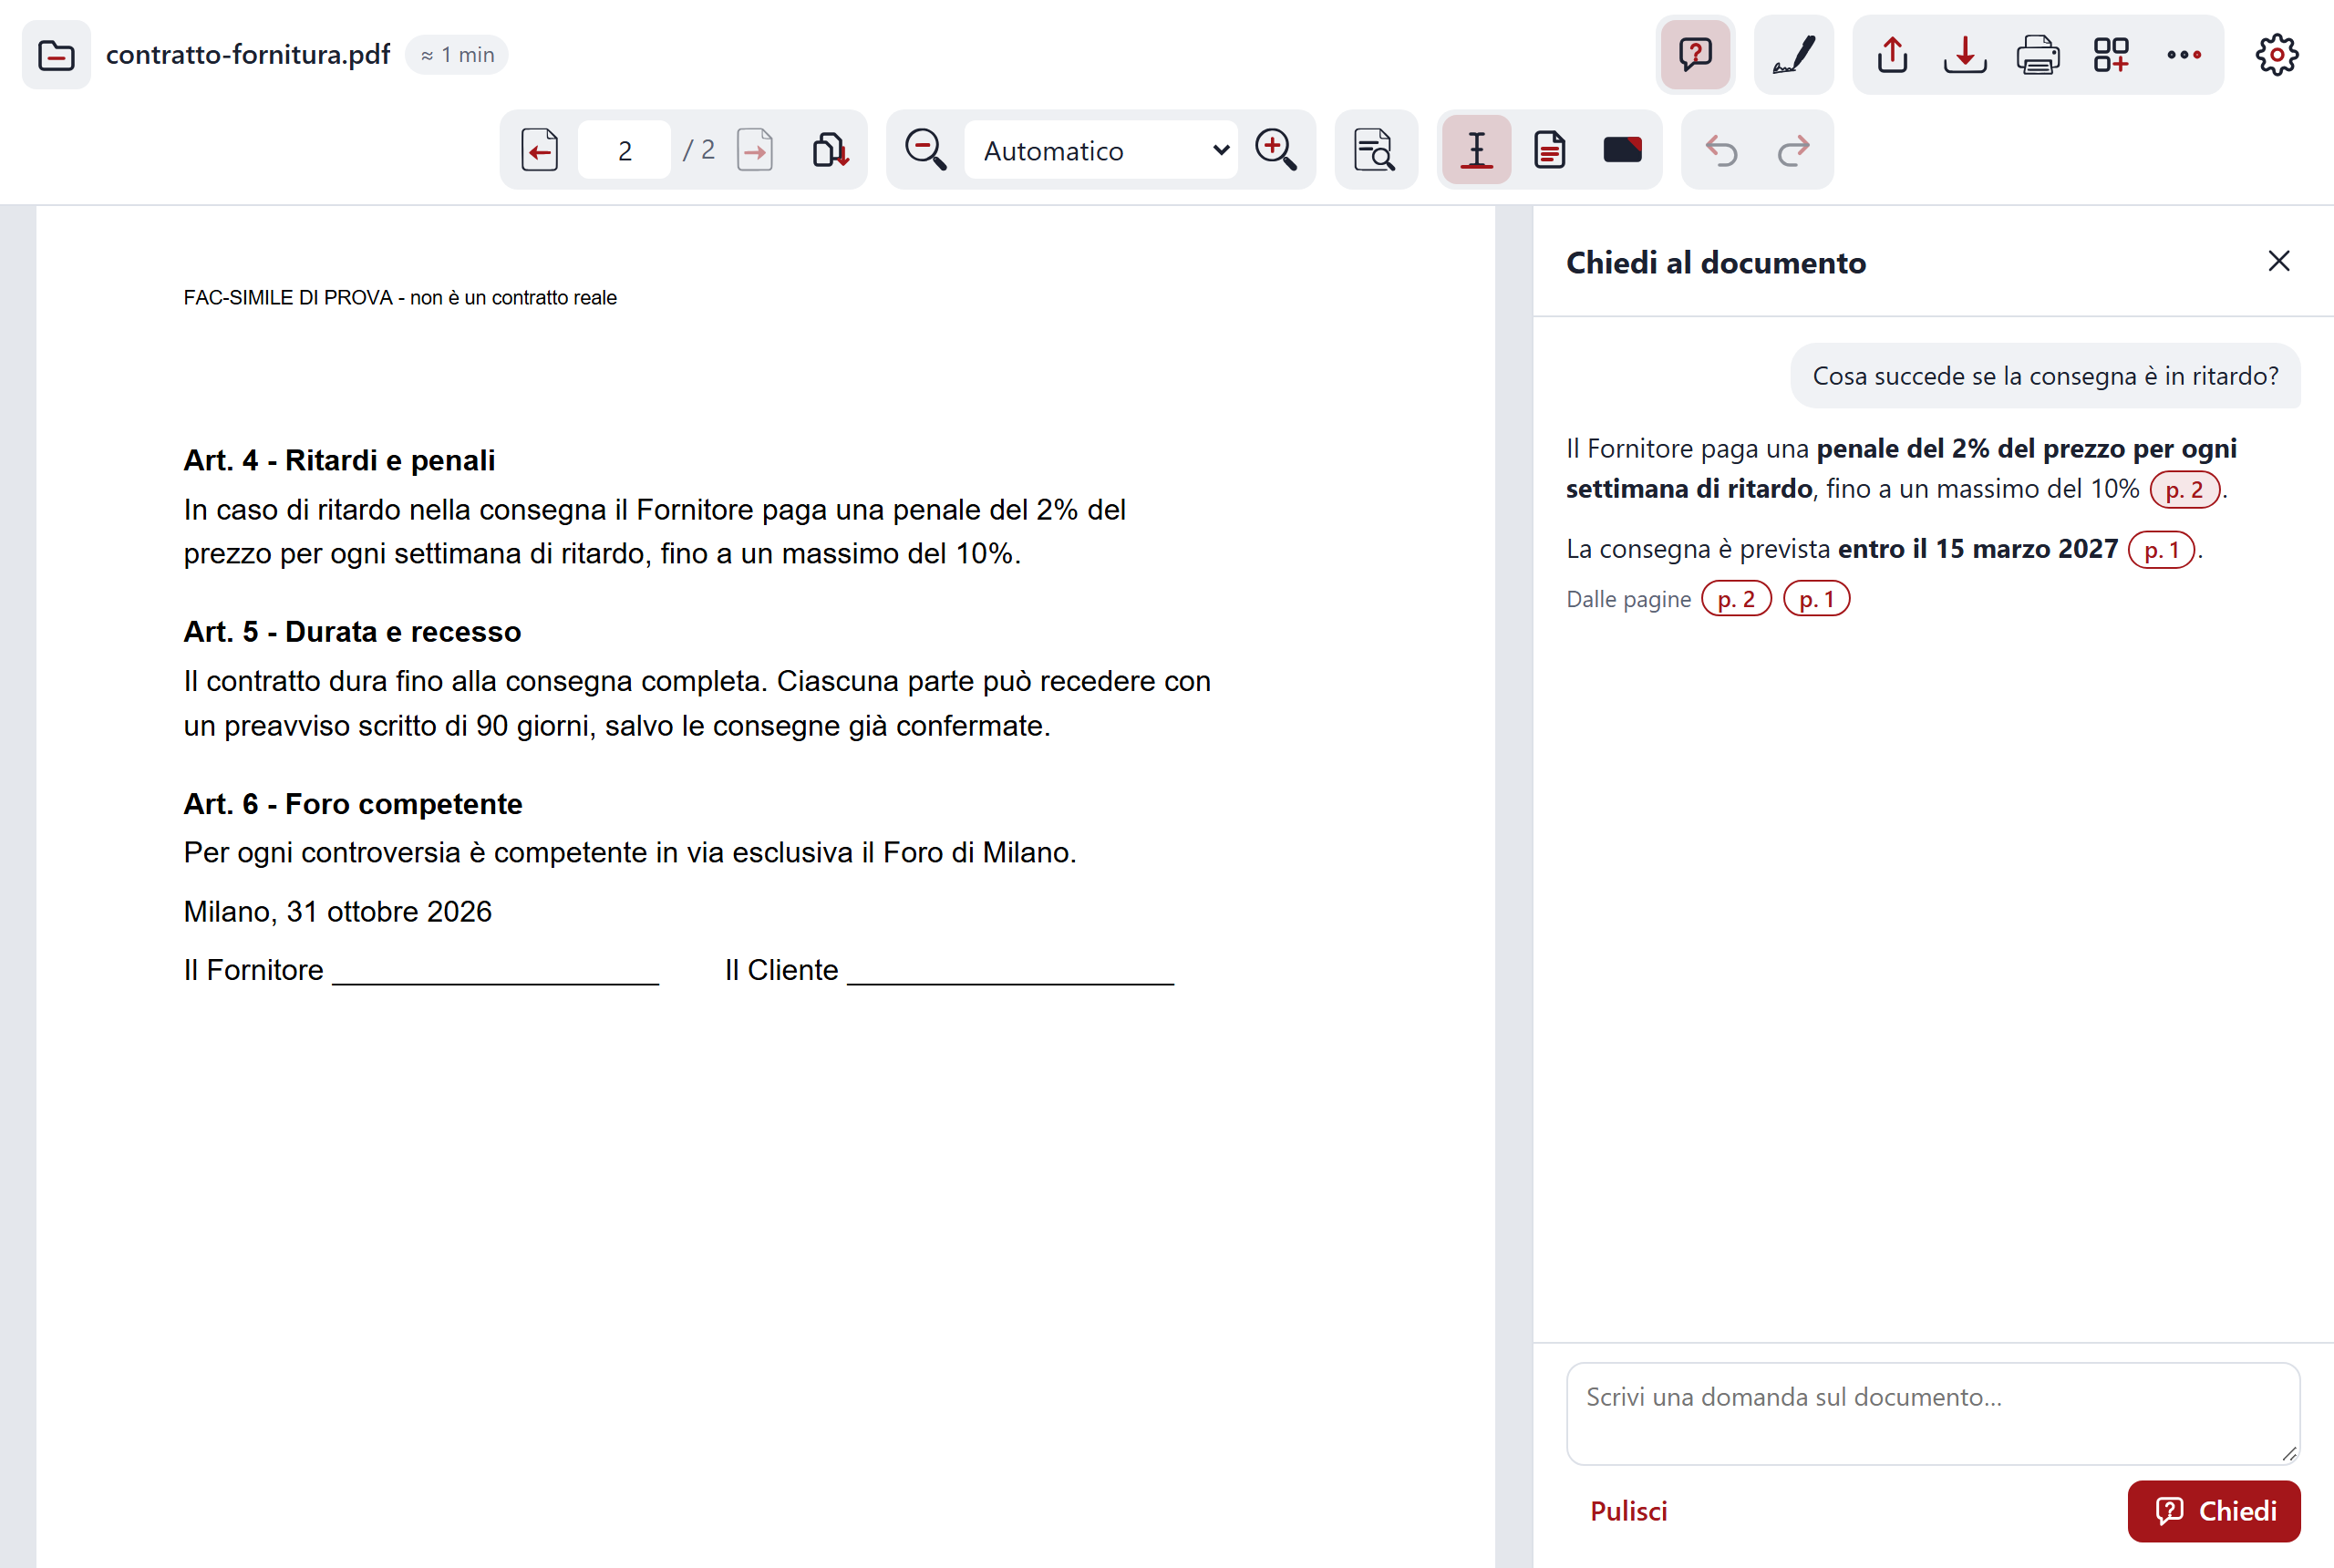
Task: Zoom out of the document
Action: [925, 150]
